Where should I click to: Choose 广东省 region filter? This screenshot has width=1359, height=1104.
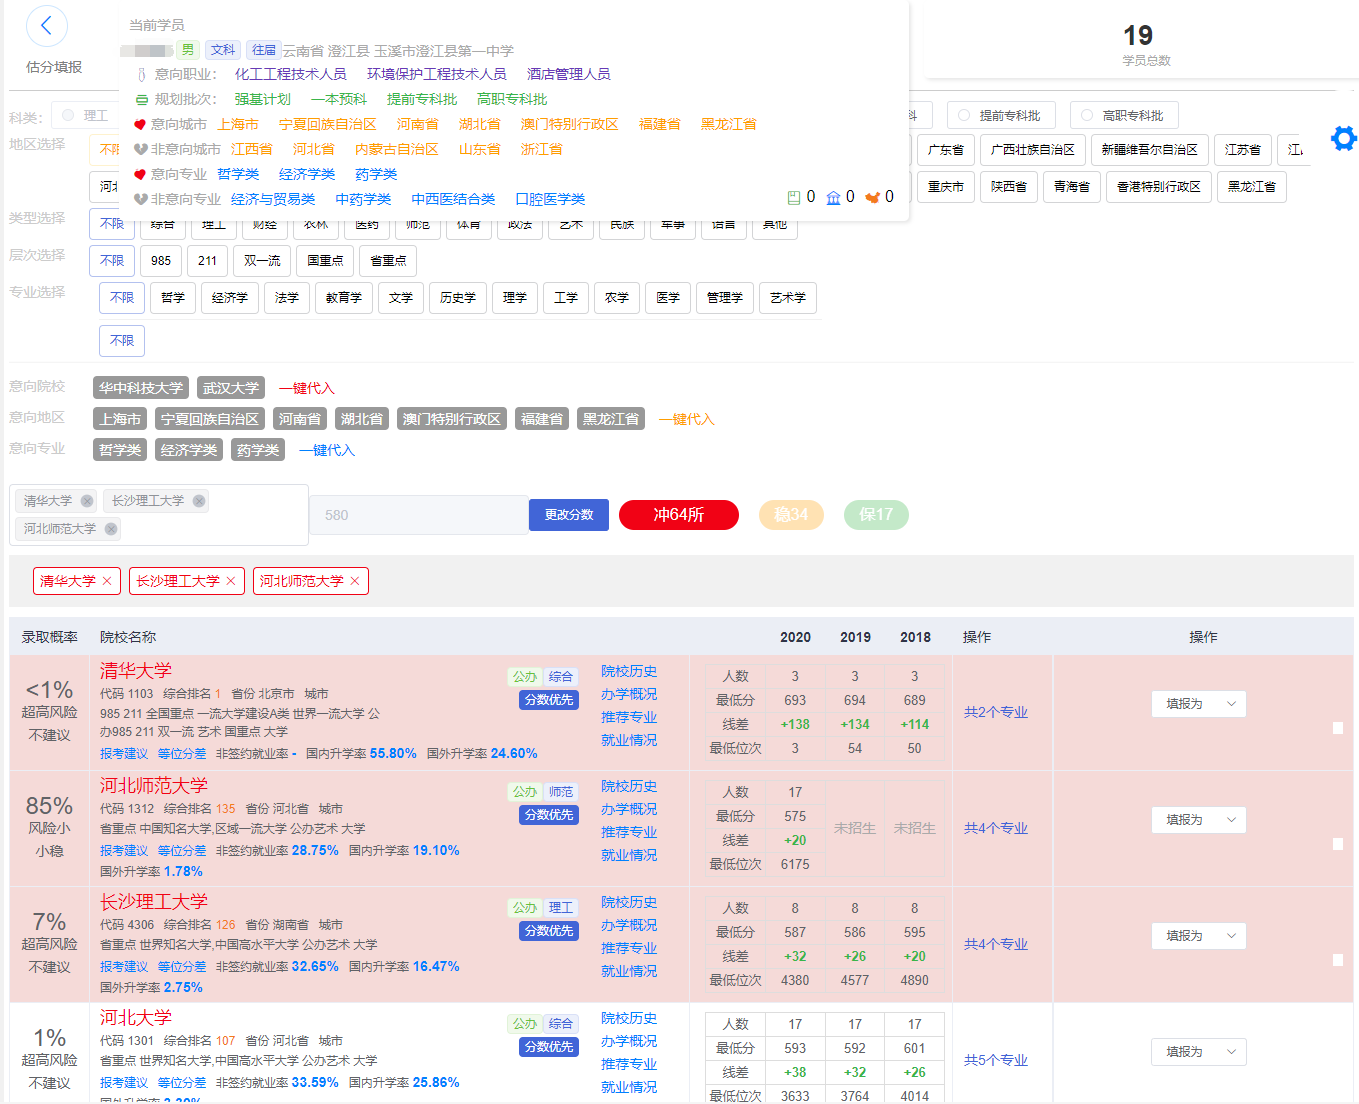pyautogui.click(x=945, y=150)
